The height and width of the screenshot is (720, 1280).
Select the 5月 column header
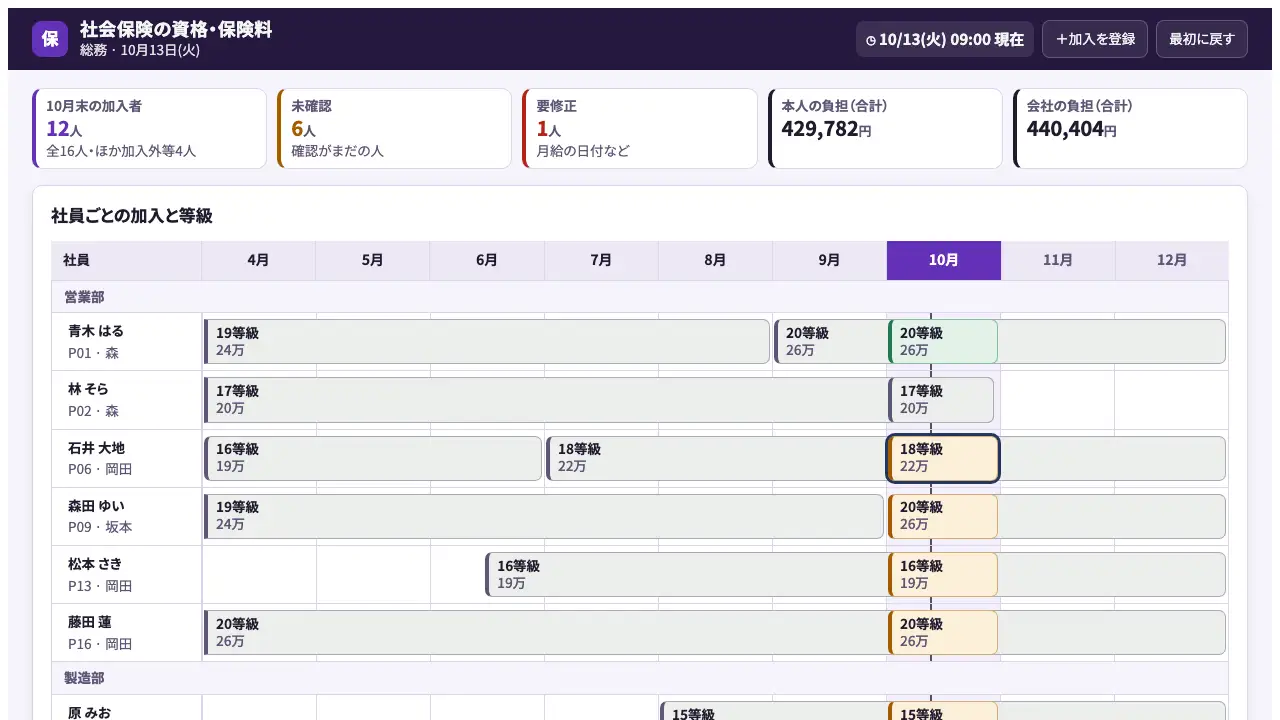373,260
